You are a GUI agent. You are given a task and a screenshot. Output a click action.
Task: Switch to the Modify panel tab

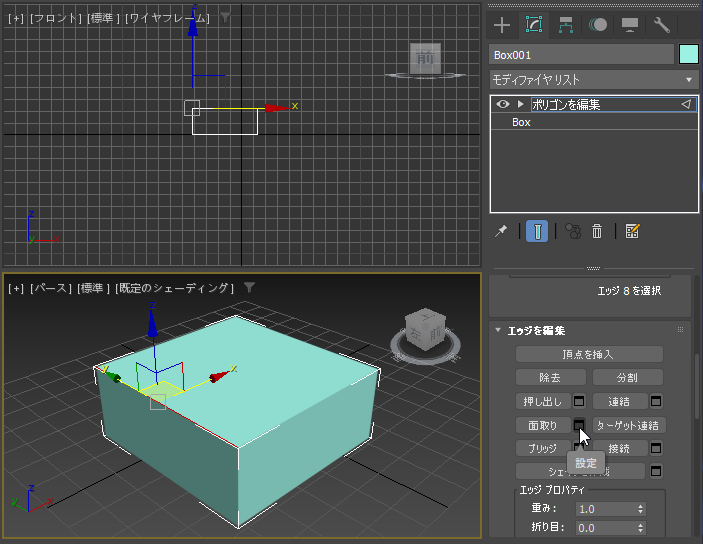534,25
